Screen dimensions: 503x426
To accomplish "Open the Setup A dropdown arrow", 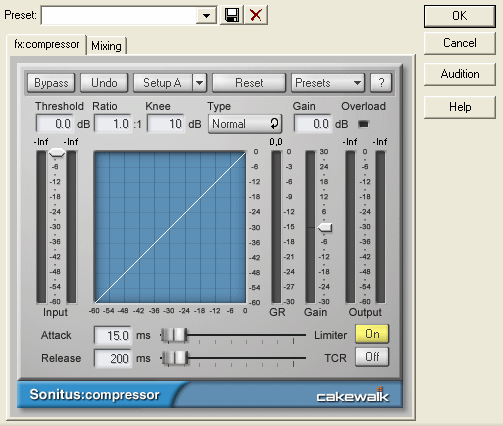I will (x=200, y=83).
